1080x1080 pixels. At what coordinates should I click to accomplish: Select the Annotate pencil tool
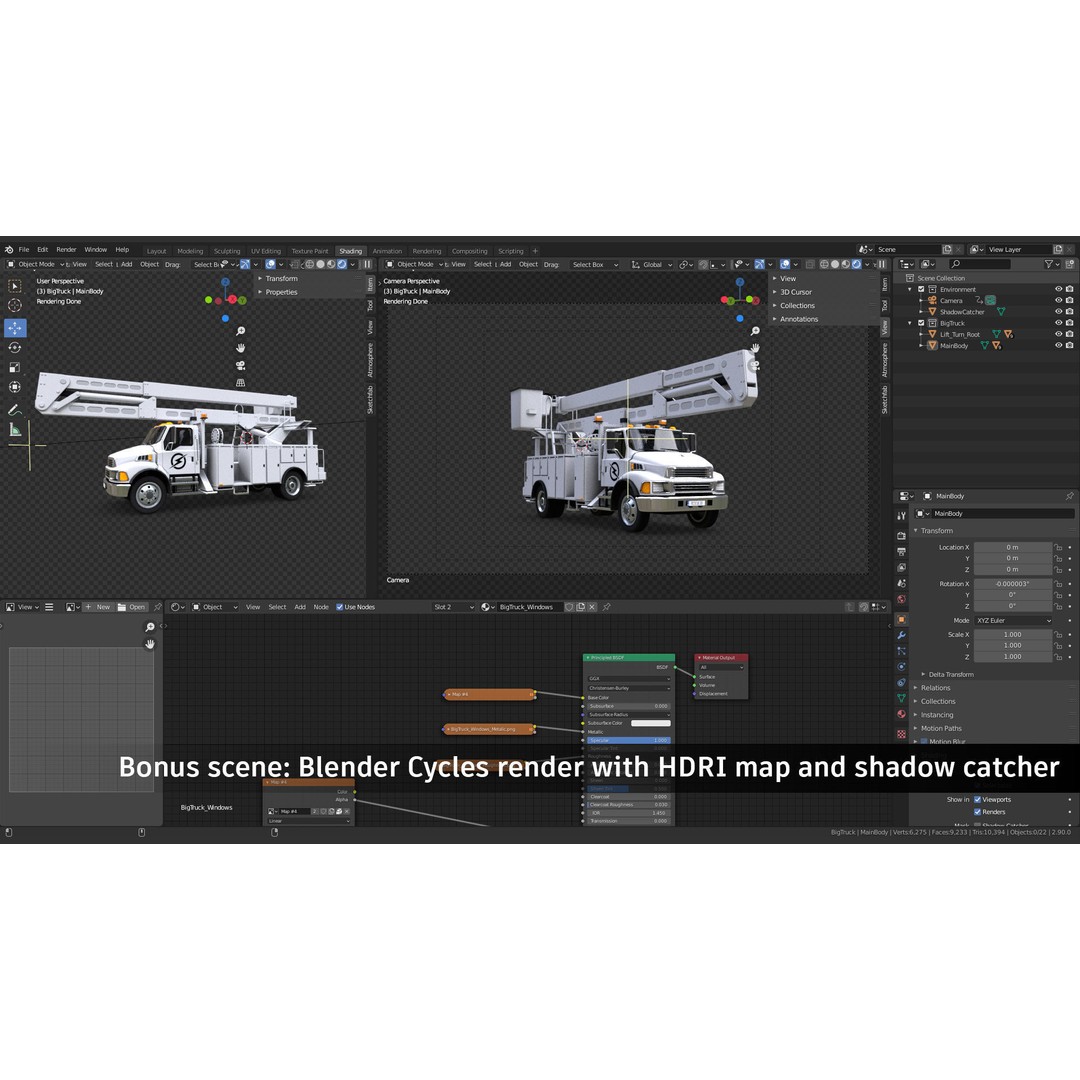point(14,410)
